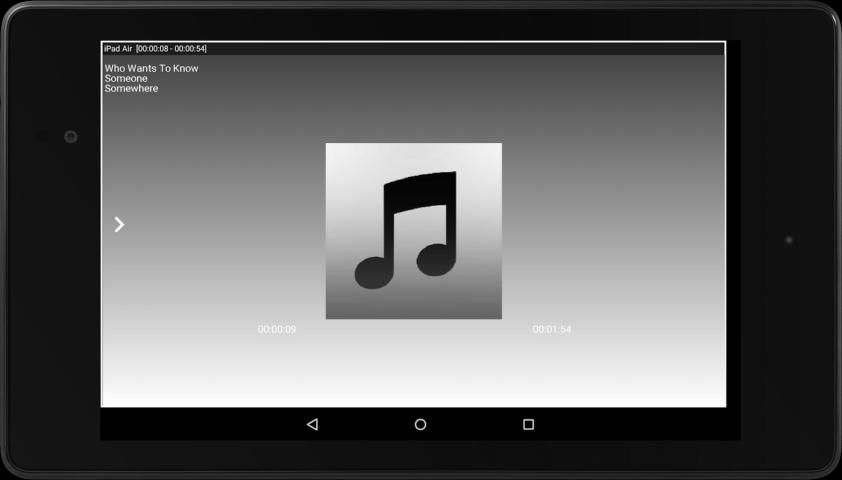The width and height of the screenshot is (842, 480).
Task: Click the left note head of the music icon
Action: pos(372,271)
